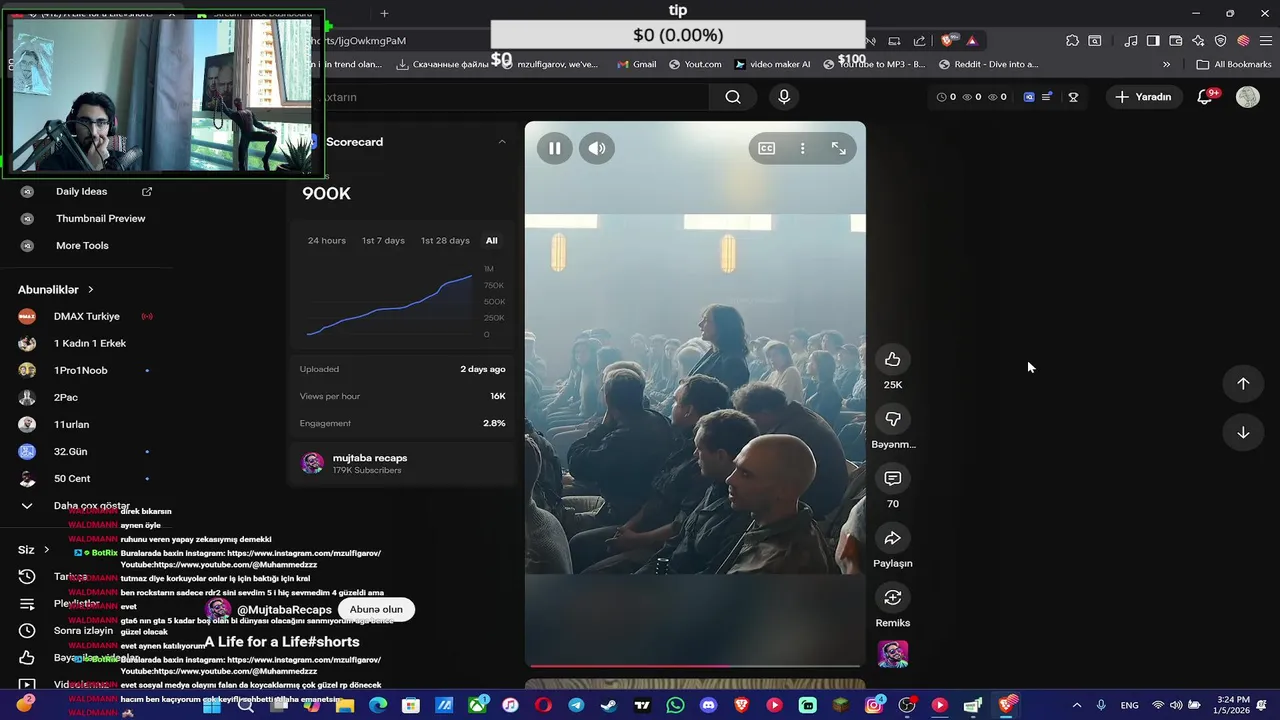Open the Reddit bookmark
This screenshot has height=720, width=1280.
coord(988,64)
